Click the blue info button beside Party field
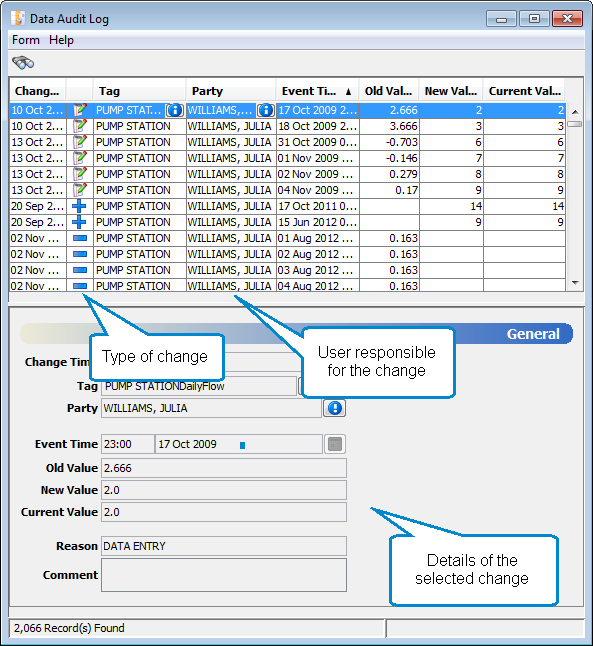Screen dimensions: 593x646 [335, 408]
